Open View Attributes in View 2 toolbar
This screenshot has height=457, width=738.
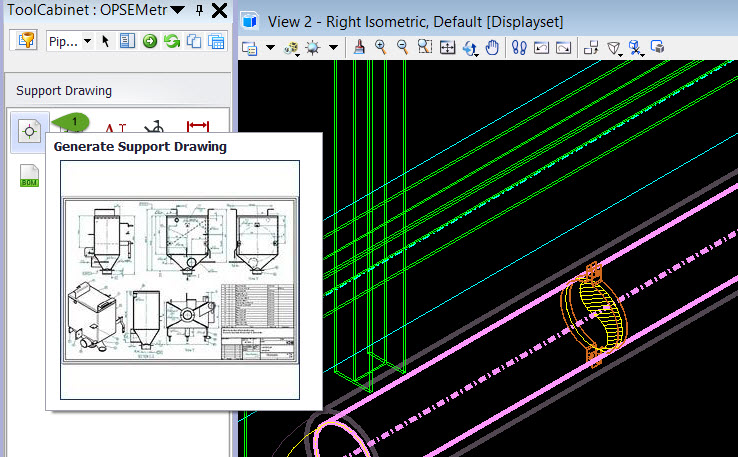tap(249, 48)
